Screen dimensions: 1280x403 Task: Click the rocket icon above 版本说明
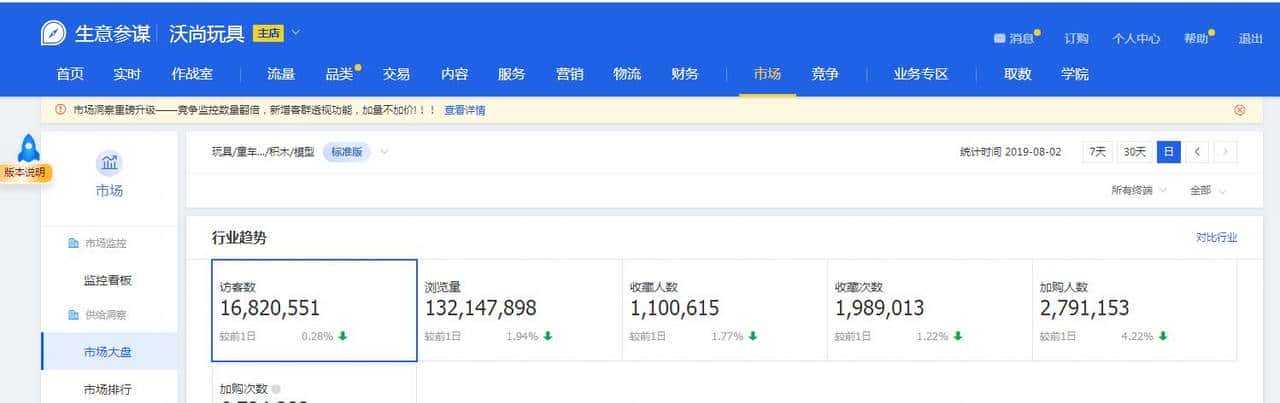pos(28,149)
